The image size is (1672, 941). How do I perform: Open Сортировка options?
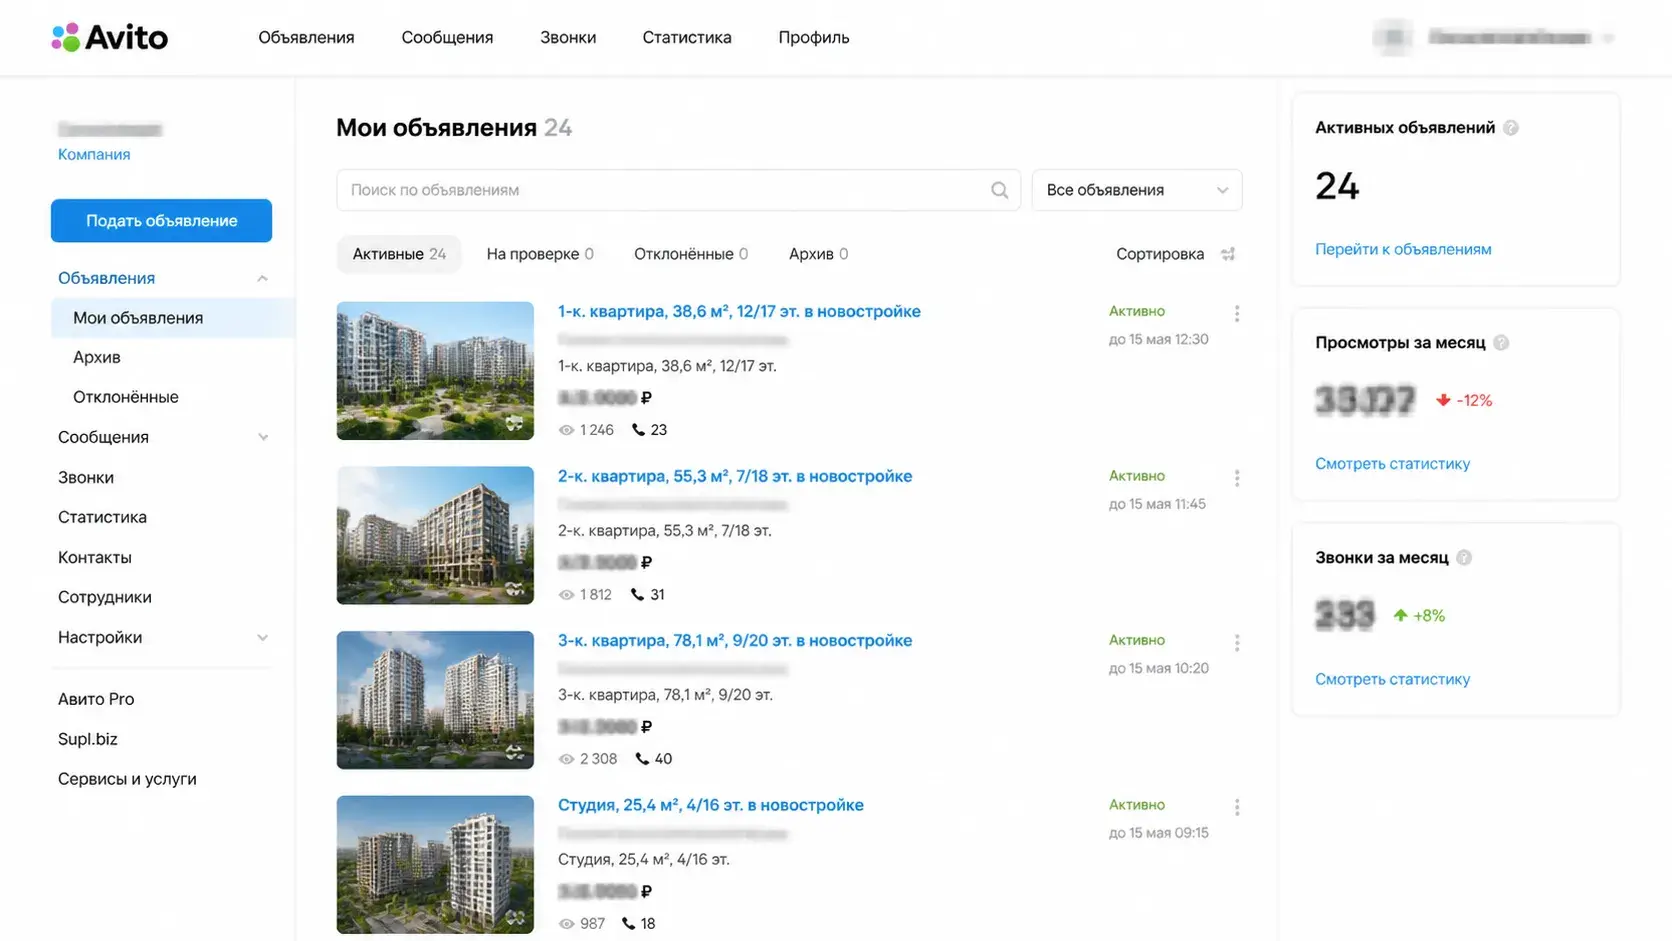pyautogui.click(x=1160, y=254)
